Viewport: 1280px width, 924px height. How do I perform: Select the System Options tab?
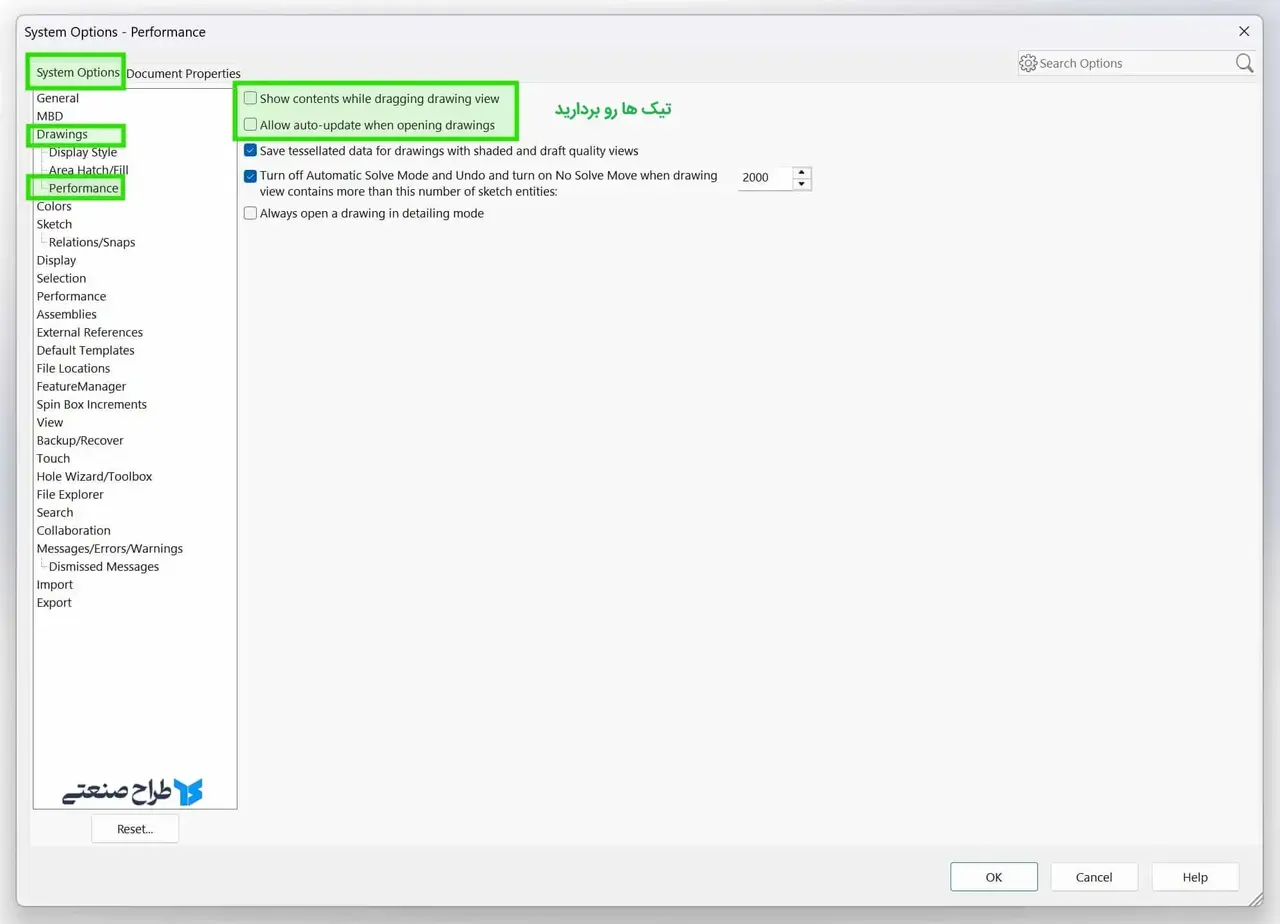[x=78, y=72]
